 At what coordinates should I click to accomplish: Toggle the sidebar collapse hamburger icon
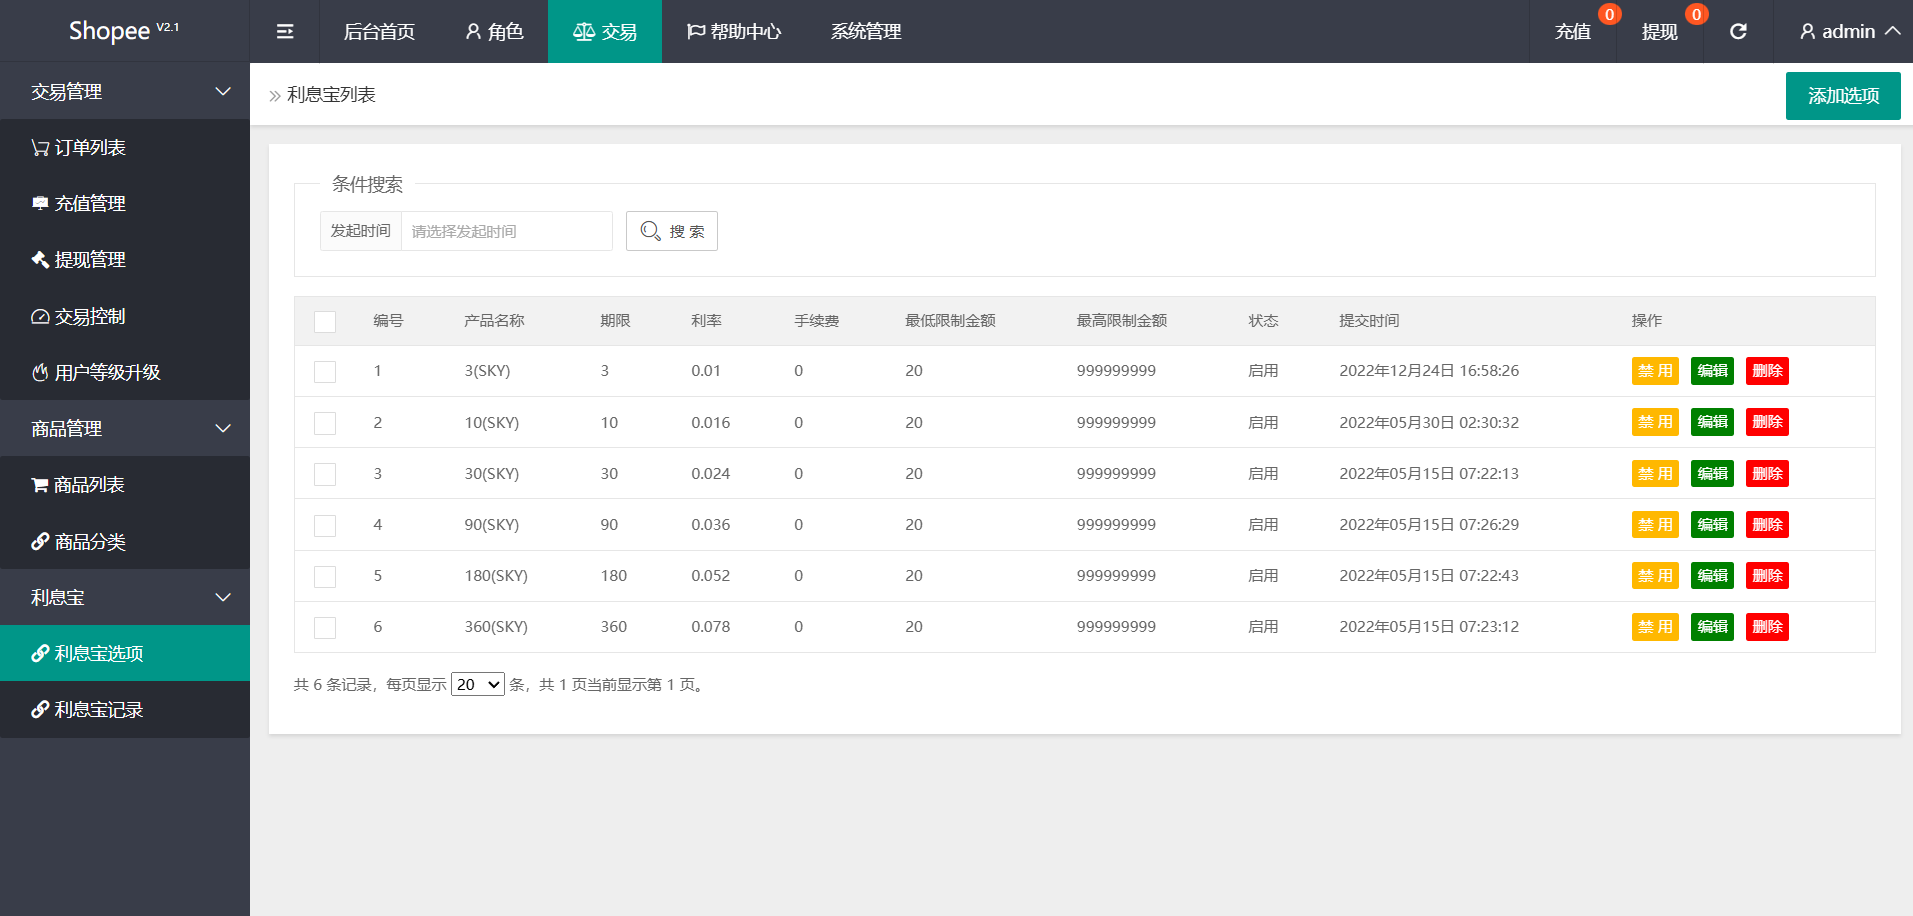coord(285,32)
